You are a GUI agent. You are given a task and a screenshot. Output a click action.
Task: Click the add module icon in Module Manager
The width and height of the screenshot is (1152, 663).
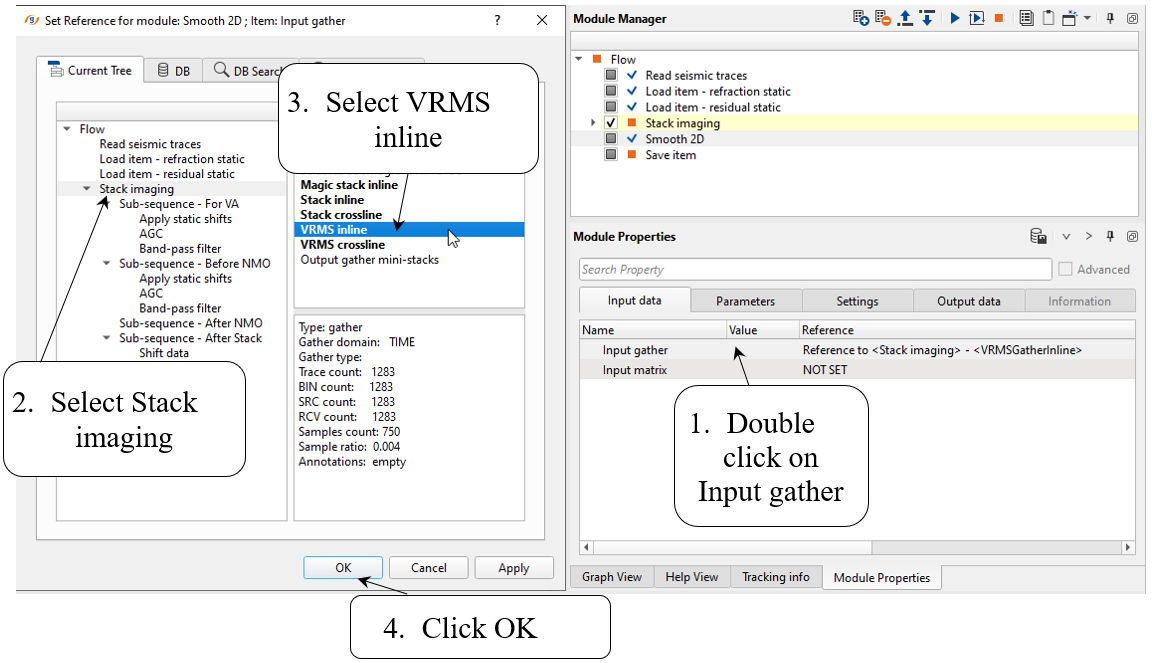[x=861, y=18]
